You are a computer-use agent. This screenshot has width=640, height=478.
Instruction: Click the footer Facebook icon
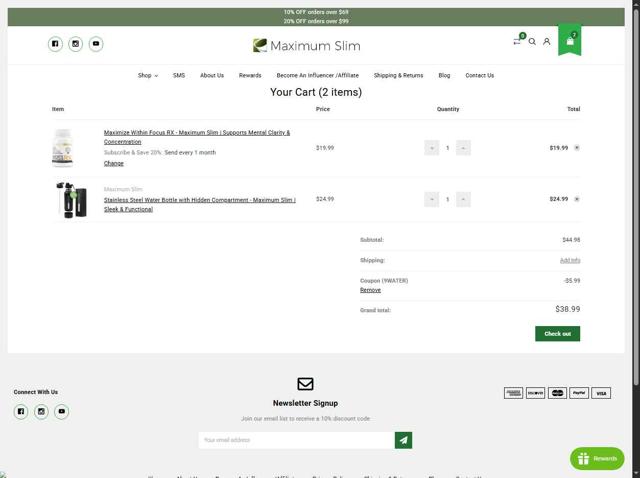pyautogui.click(x=21, y=411)
